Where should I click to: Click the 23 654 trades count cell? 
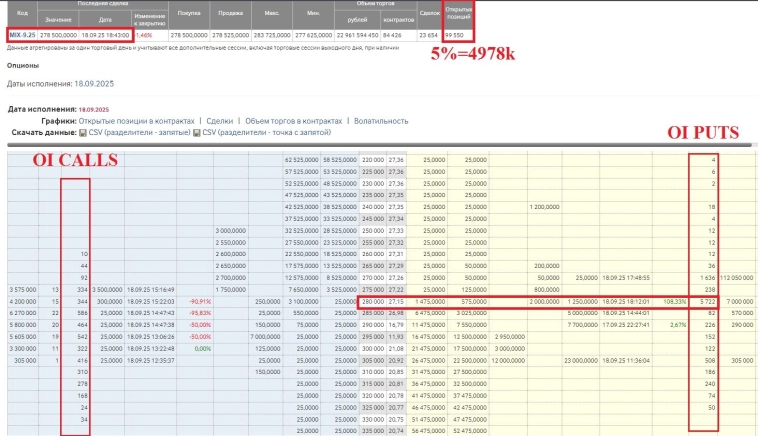(x=429, y=35)
